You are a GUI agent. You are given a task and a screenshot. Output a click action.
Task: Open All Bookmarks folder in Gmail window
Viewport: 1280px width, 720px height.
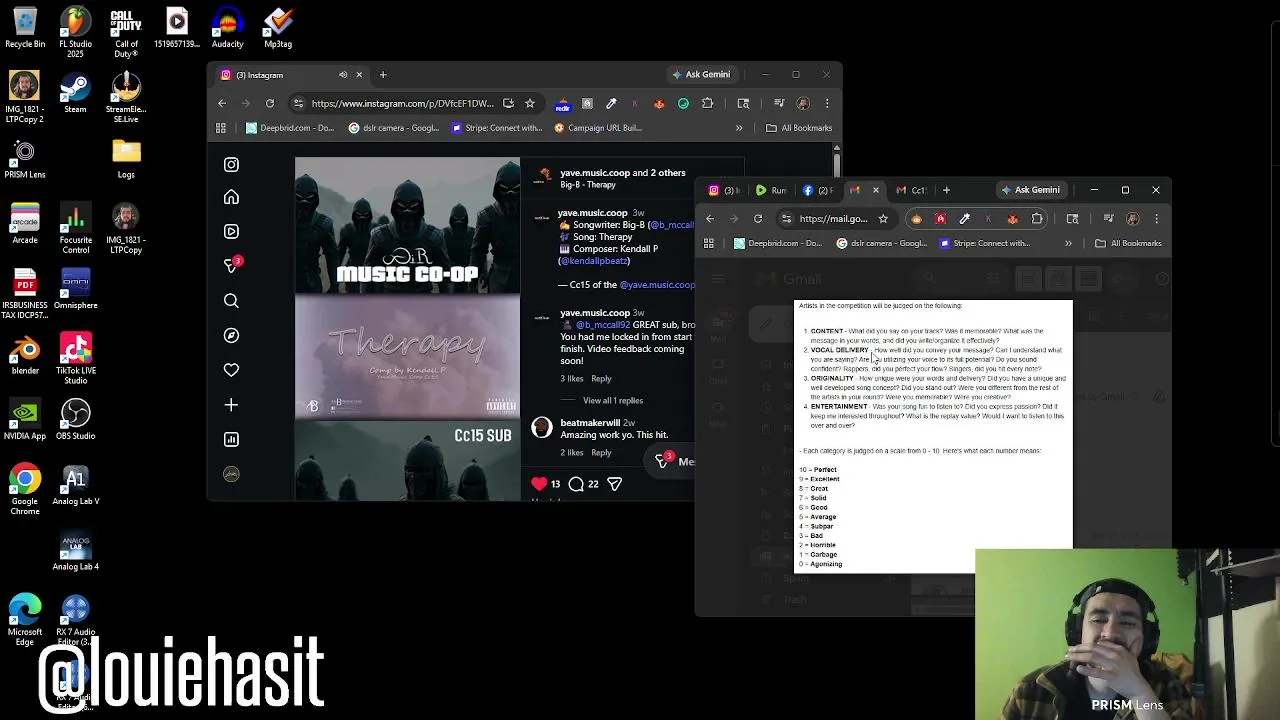pos(1128,243)
